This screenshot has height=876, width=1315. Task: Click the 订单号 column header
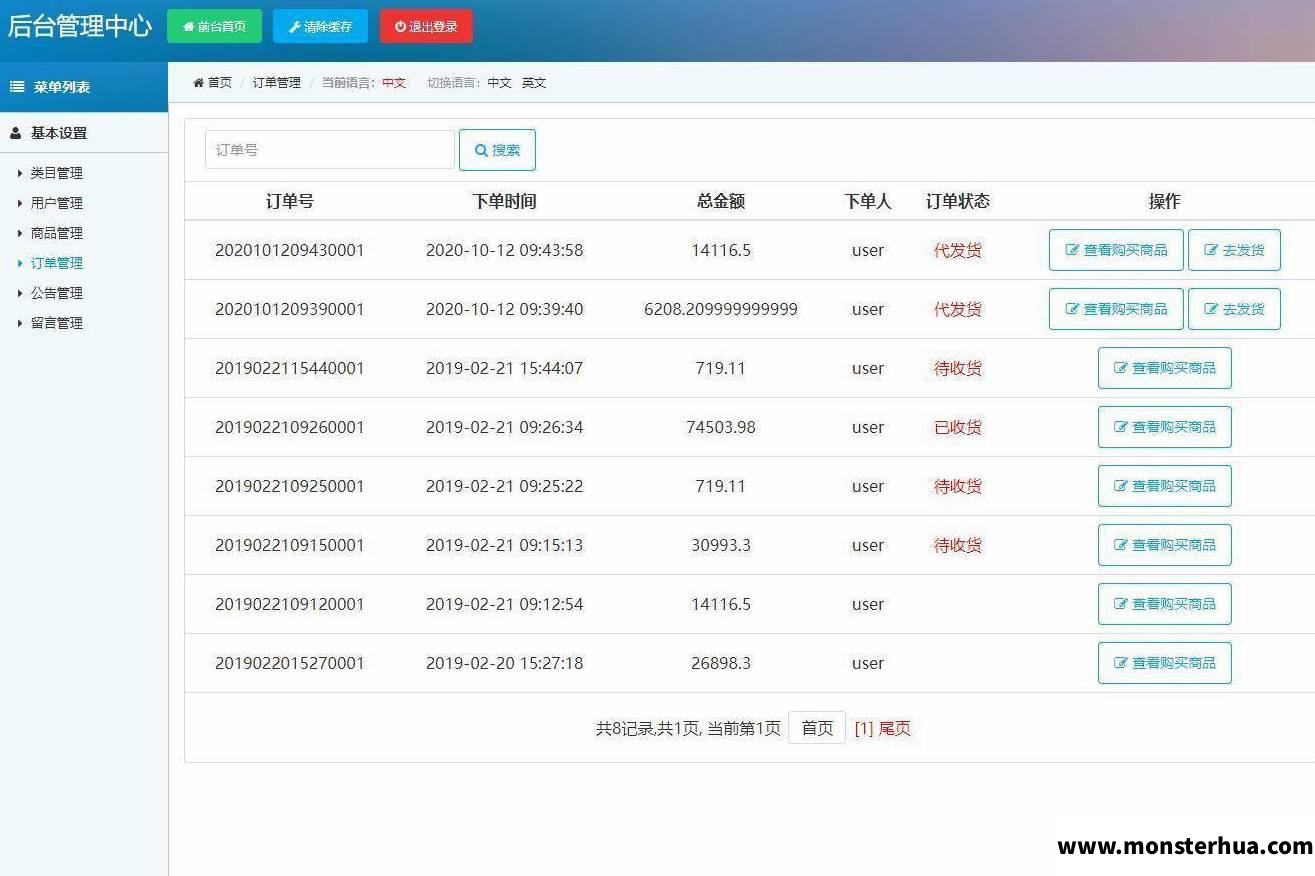click(290, 201)
